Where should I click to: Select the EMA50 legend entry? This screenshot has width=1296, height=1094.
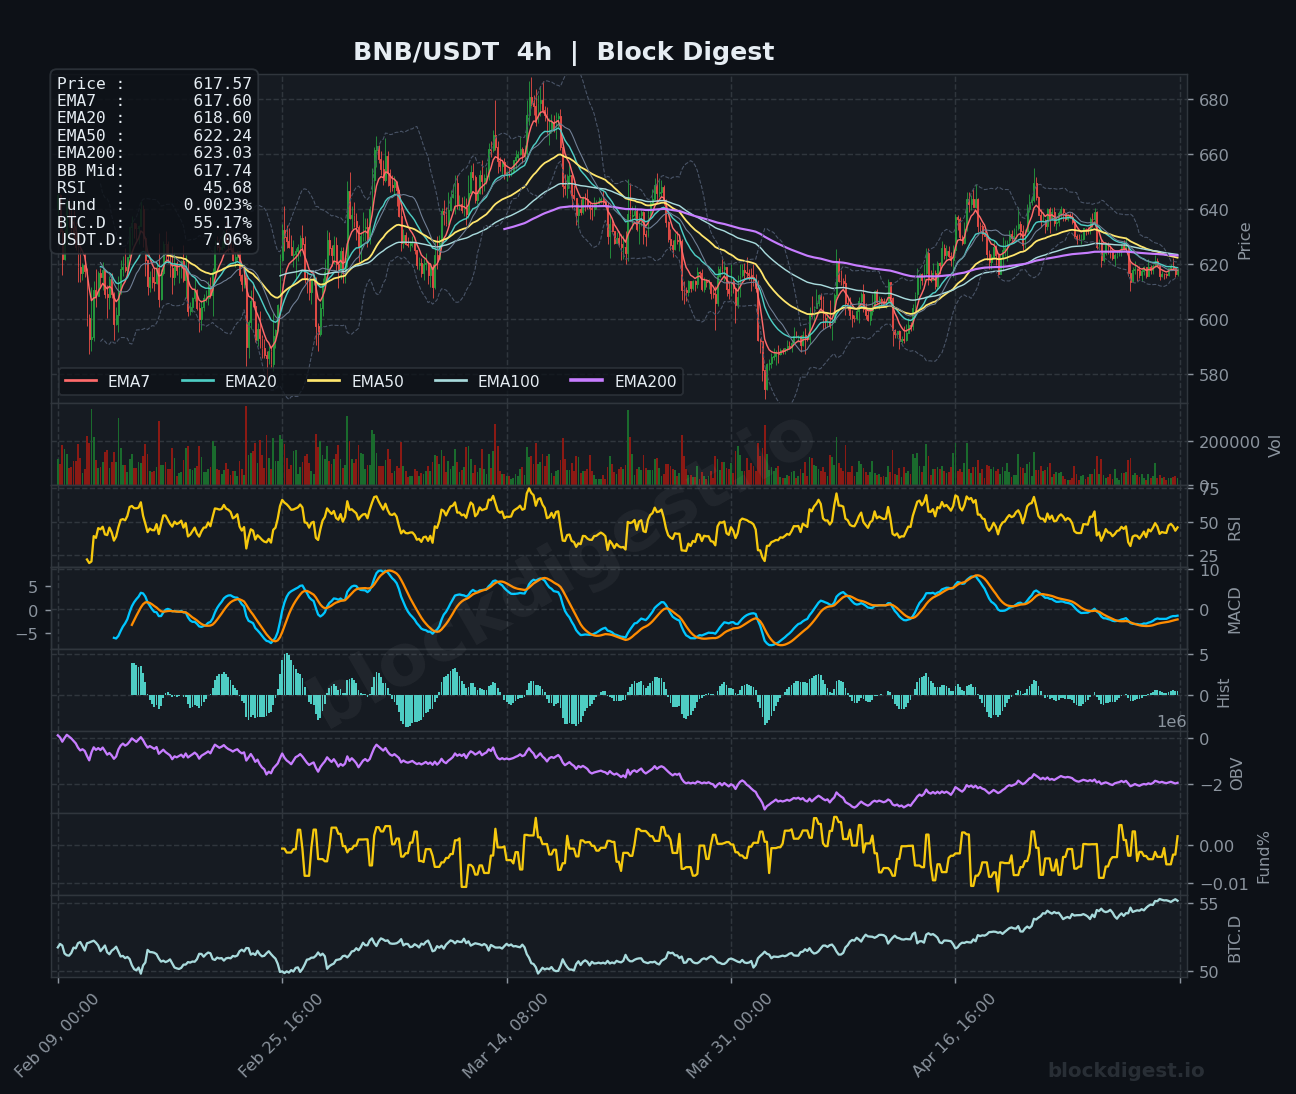pos(356,381)
